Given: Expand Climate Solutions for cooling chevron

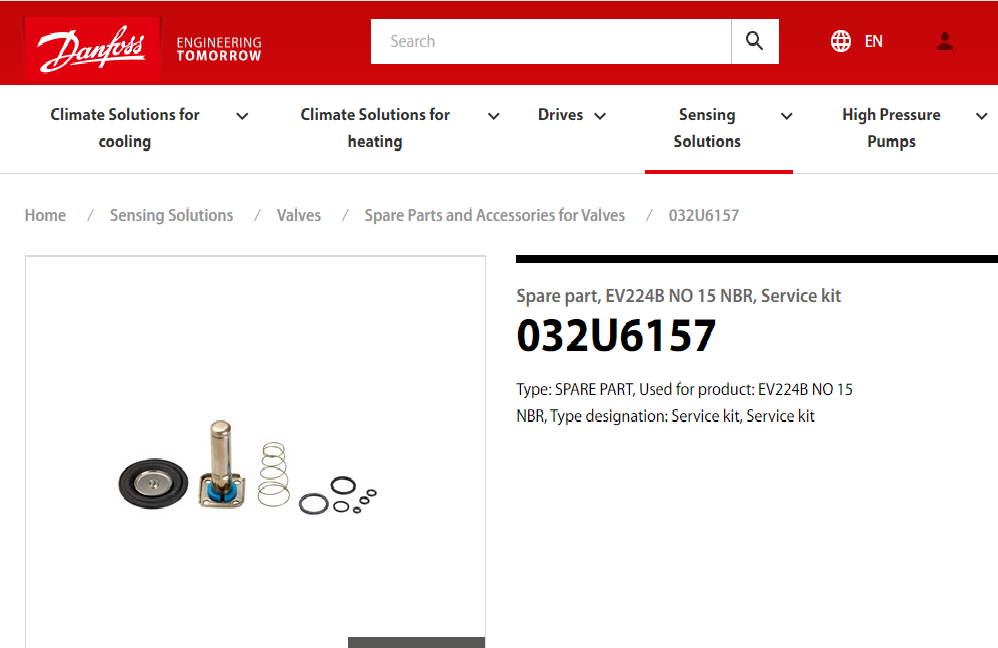Looking at the screenshot, I should [242, 116].
